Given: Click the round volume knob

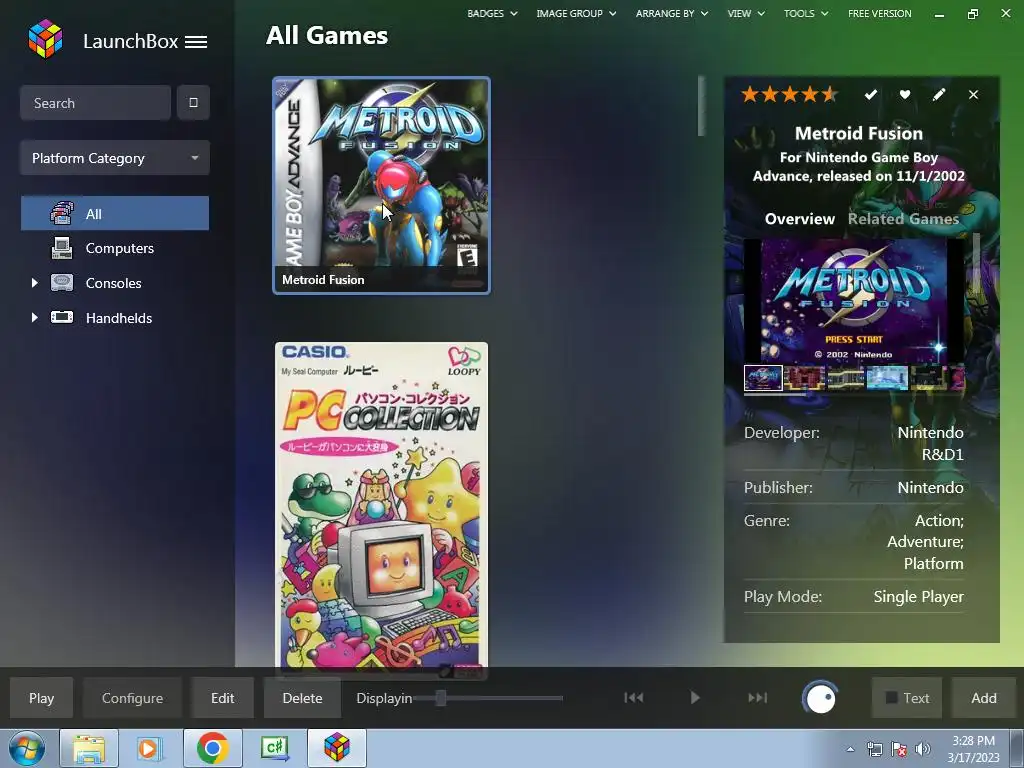Looking at the screenshot, I should point(820,698).
